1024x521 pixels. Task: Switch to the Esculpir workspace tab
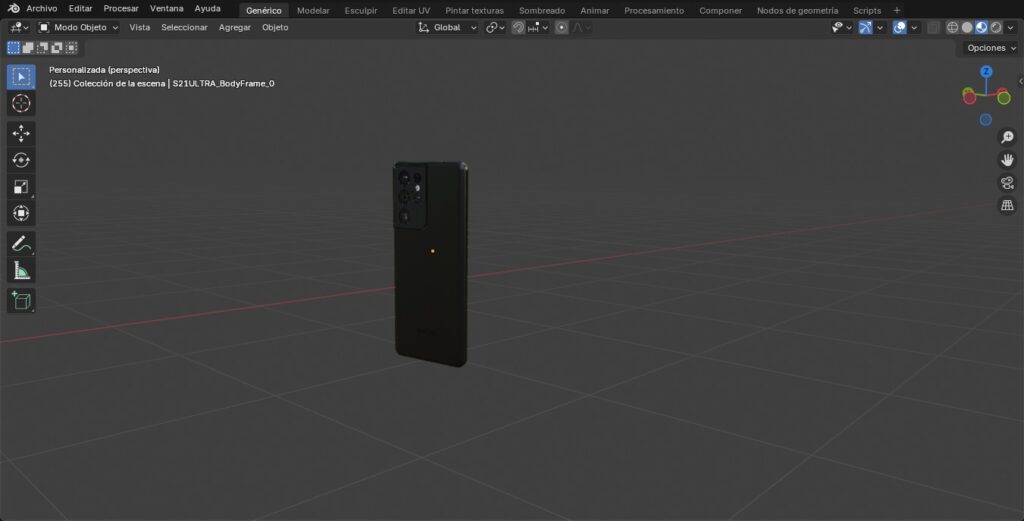361,10
